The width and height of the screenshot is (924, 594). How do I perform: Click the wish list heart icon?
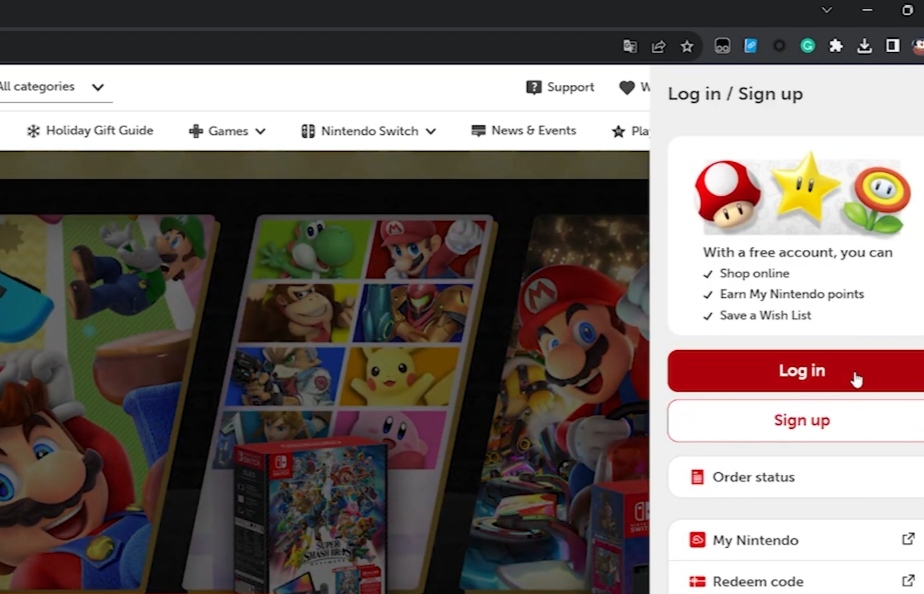pos(627,87)
